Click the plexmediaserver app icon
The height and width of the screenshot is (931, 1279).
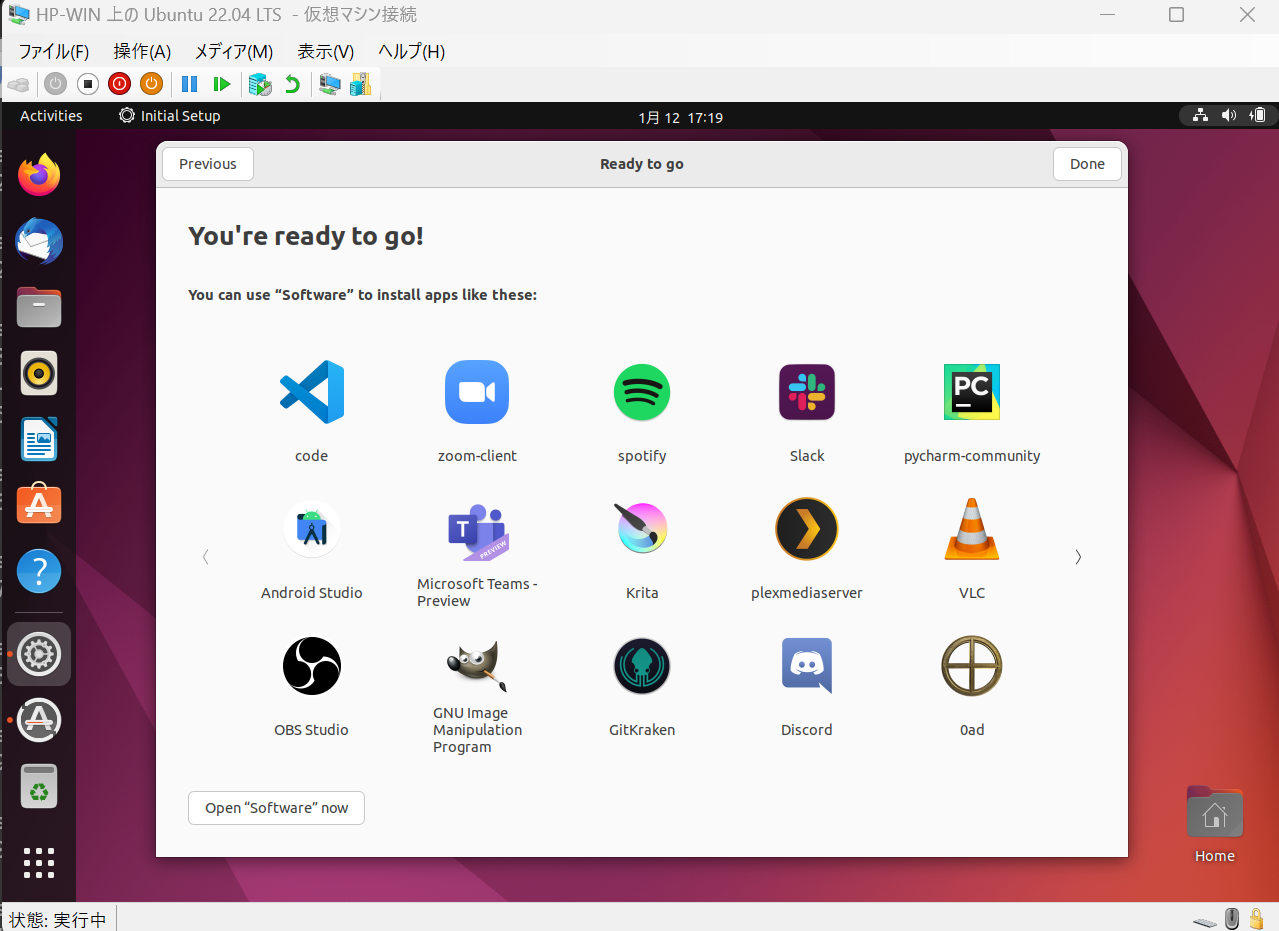[807, 529]
